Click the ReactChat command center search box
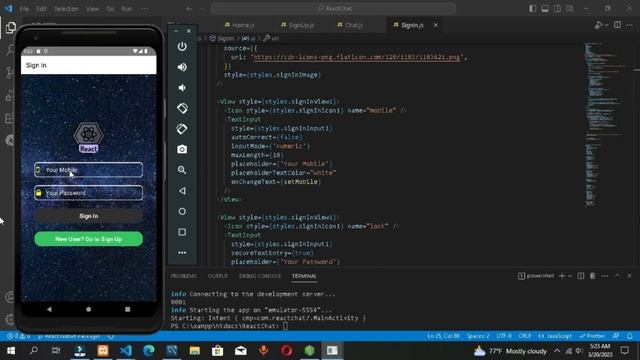The height and width of the screenshot is (360, 640). [x=333, y=9]
